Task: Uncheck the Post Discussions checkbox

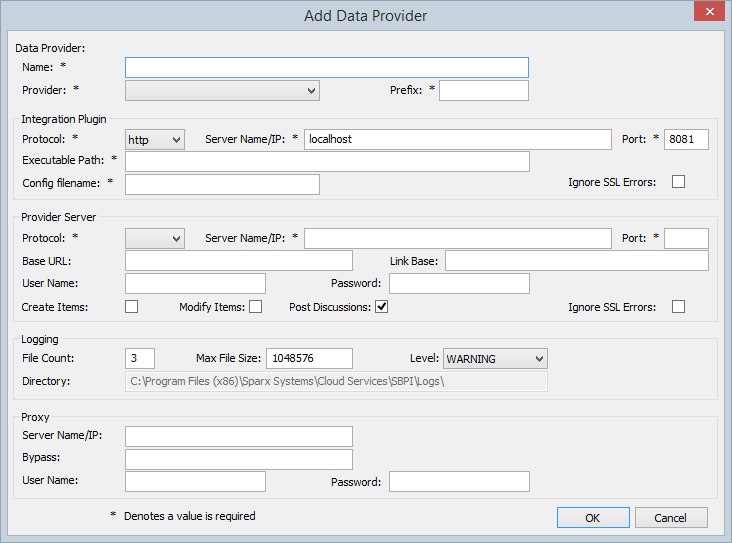Action: (x=381, y=307)
